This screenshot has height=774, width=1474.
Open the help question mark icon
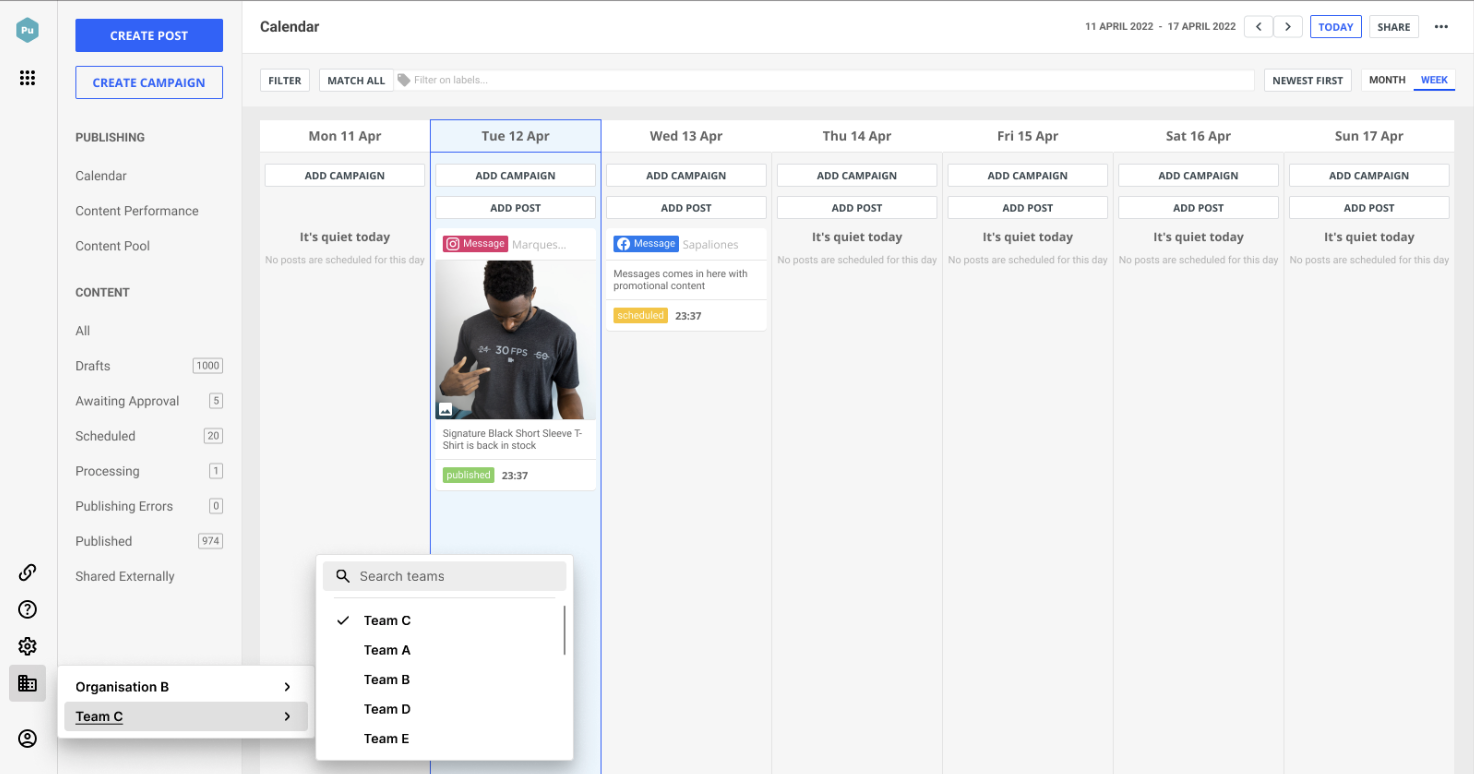(27, 609)
